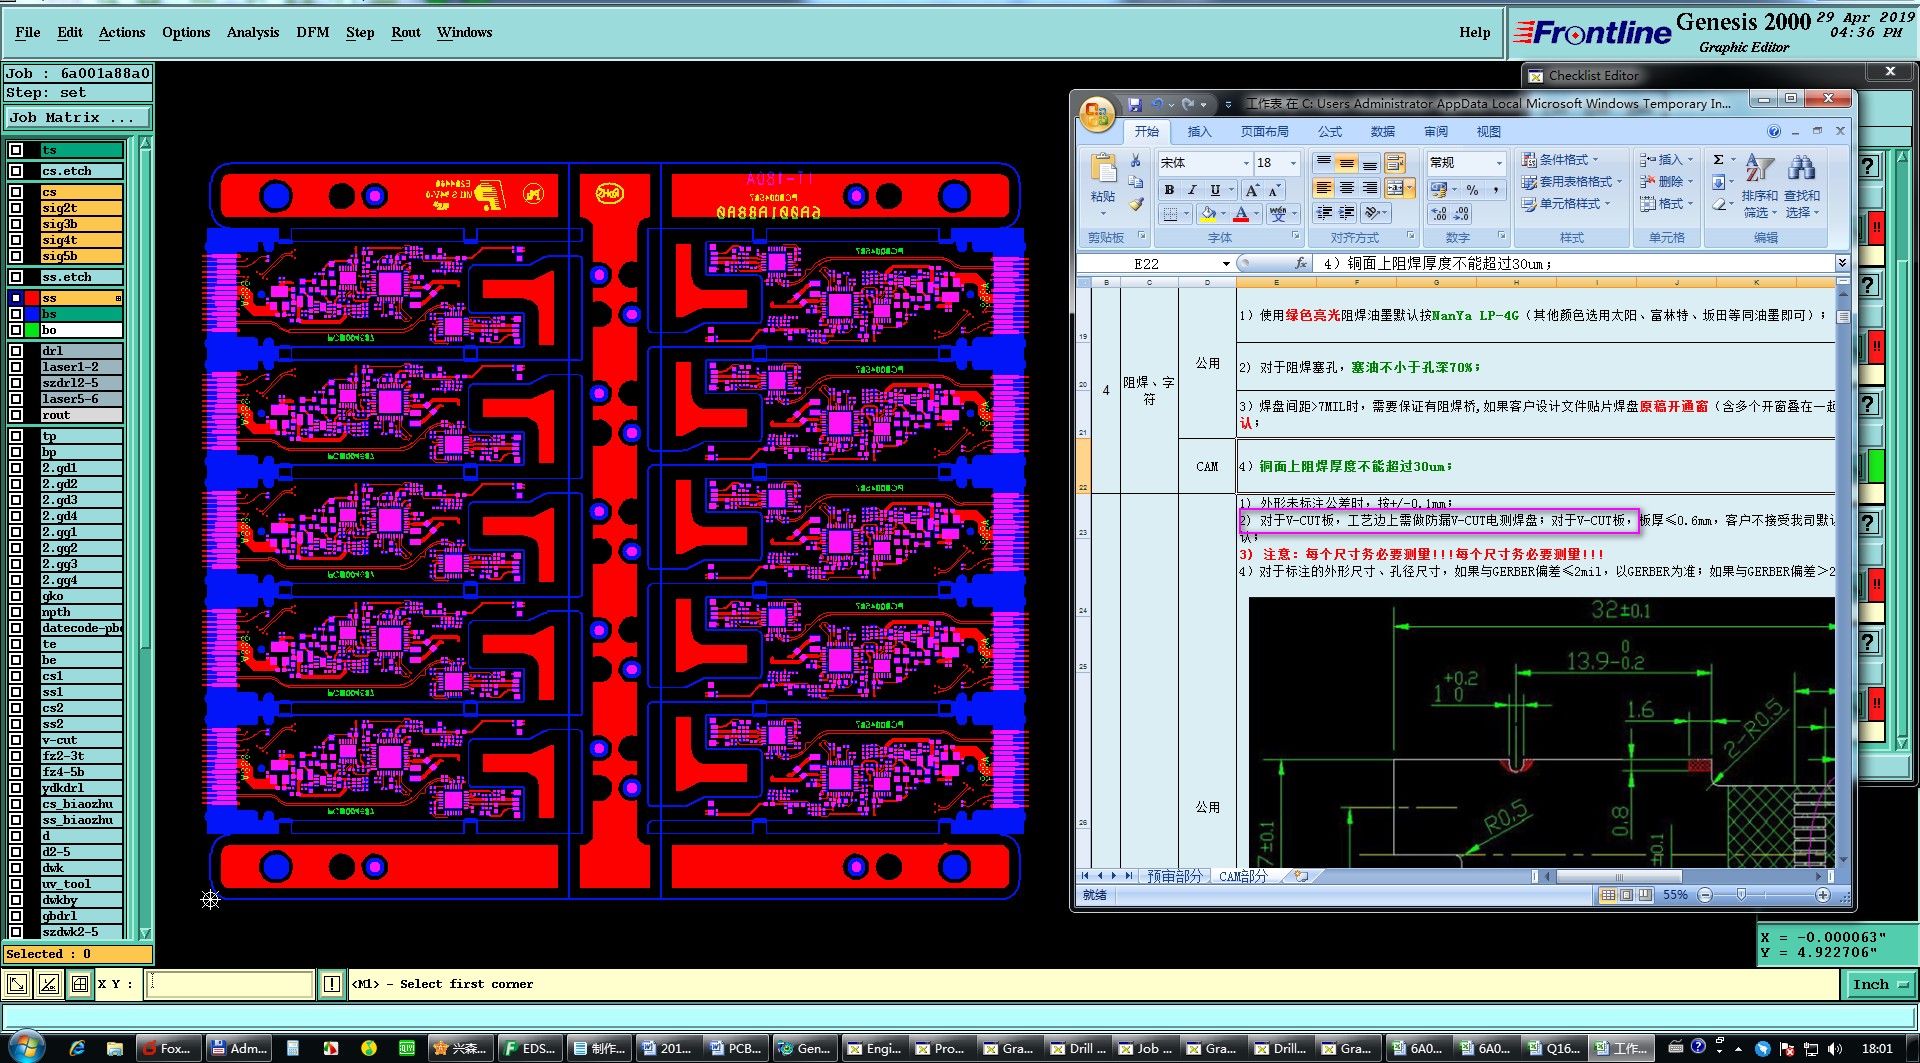Click the 粘贴 paste button
1920x1063 pixels.
[x=1103, y=183]
